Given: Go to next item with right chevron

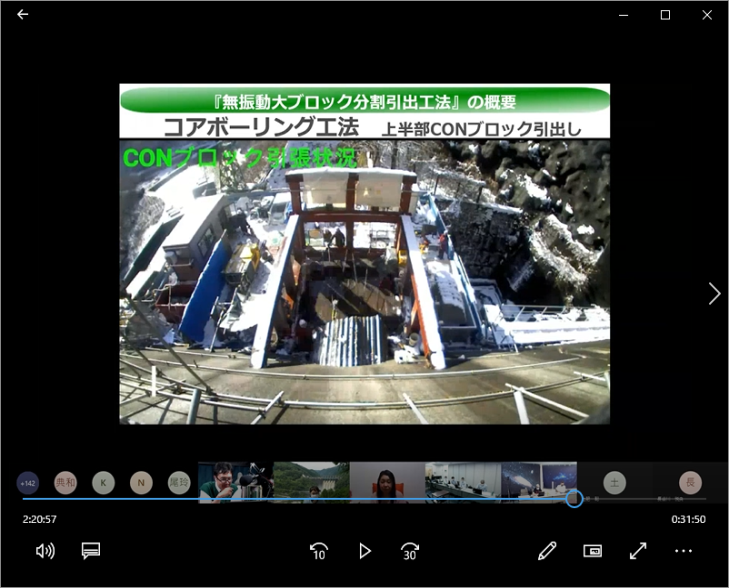Looking at the screenshot, I should pos(714,293).
